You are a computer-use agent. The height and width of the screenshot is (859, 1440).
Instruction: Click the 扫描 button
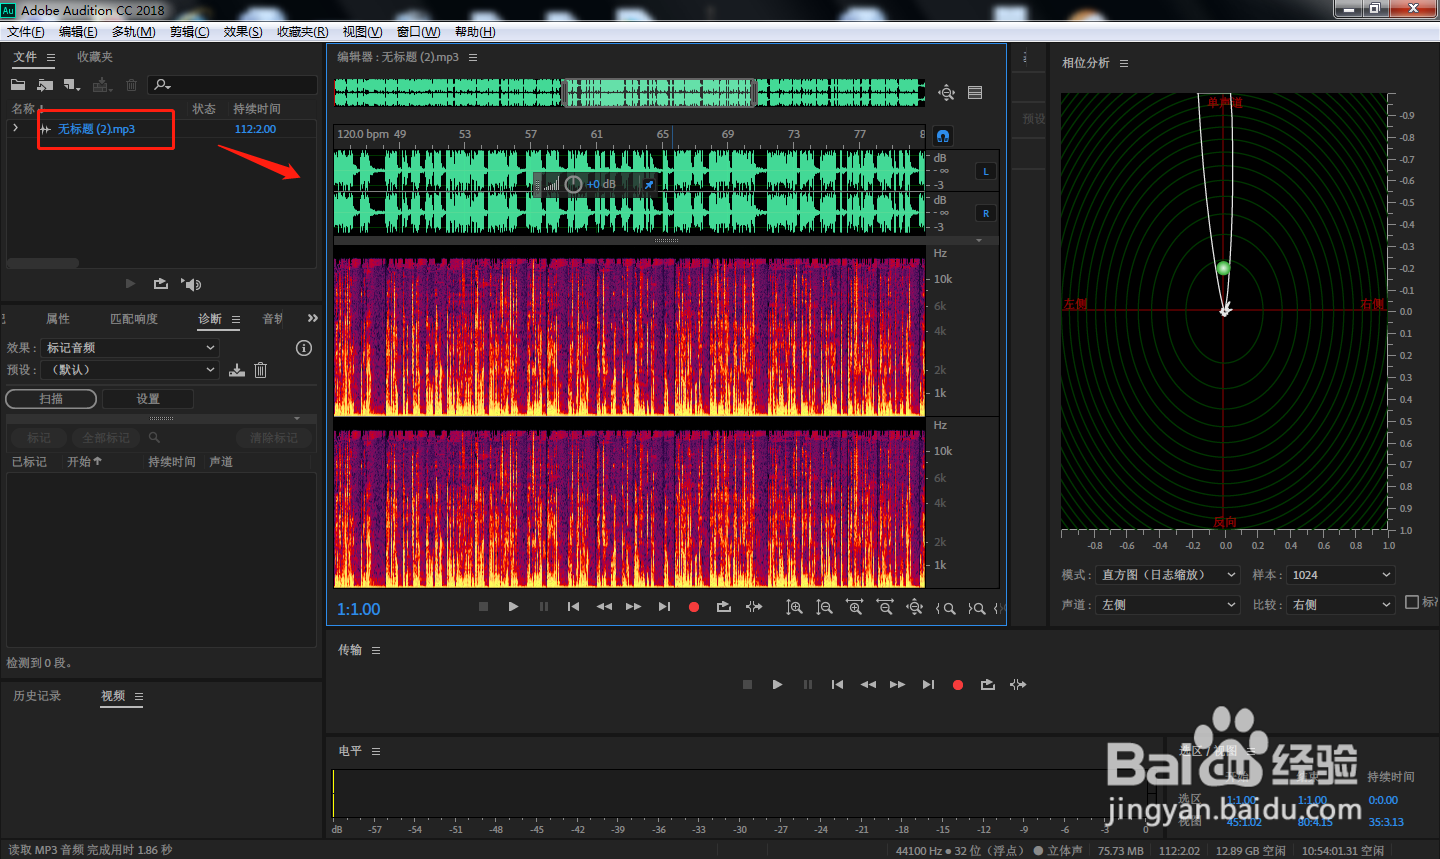(x=51, y=399)
